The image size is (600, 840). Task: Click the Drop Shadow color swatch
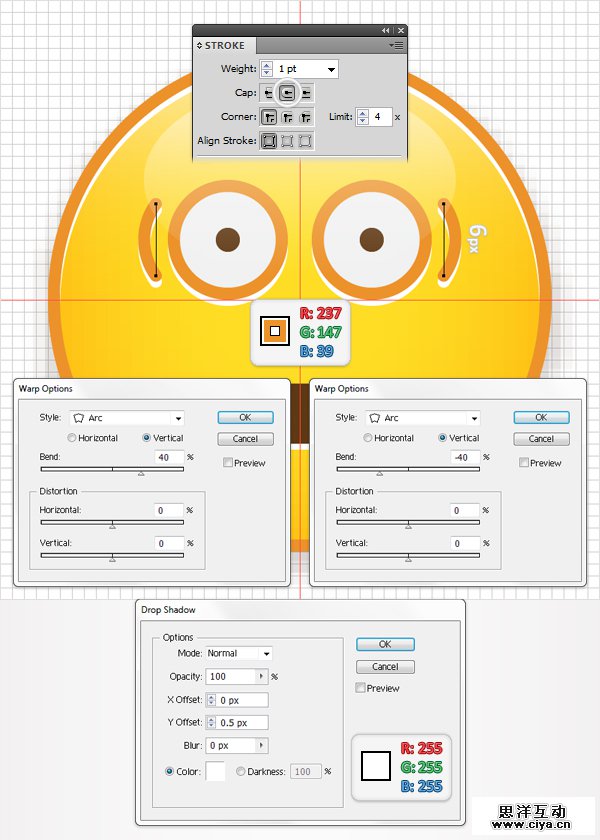216,771
